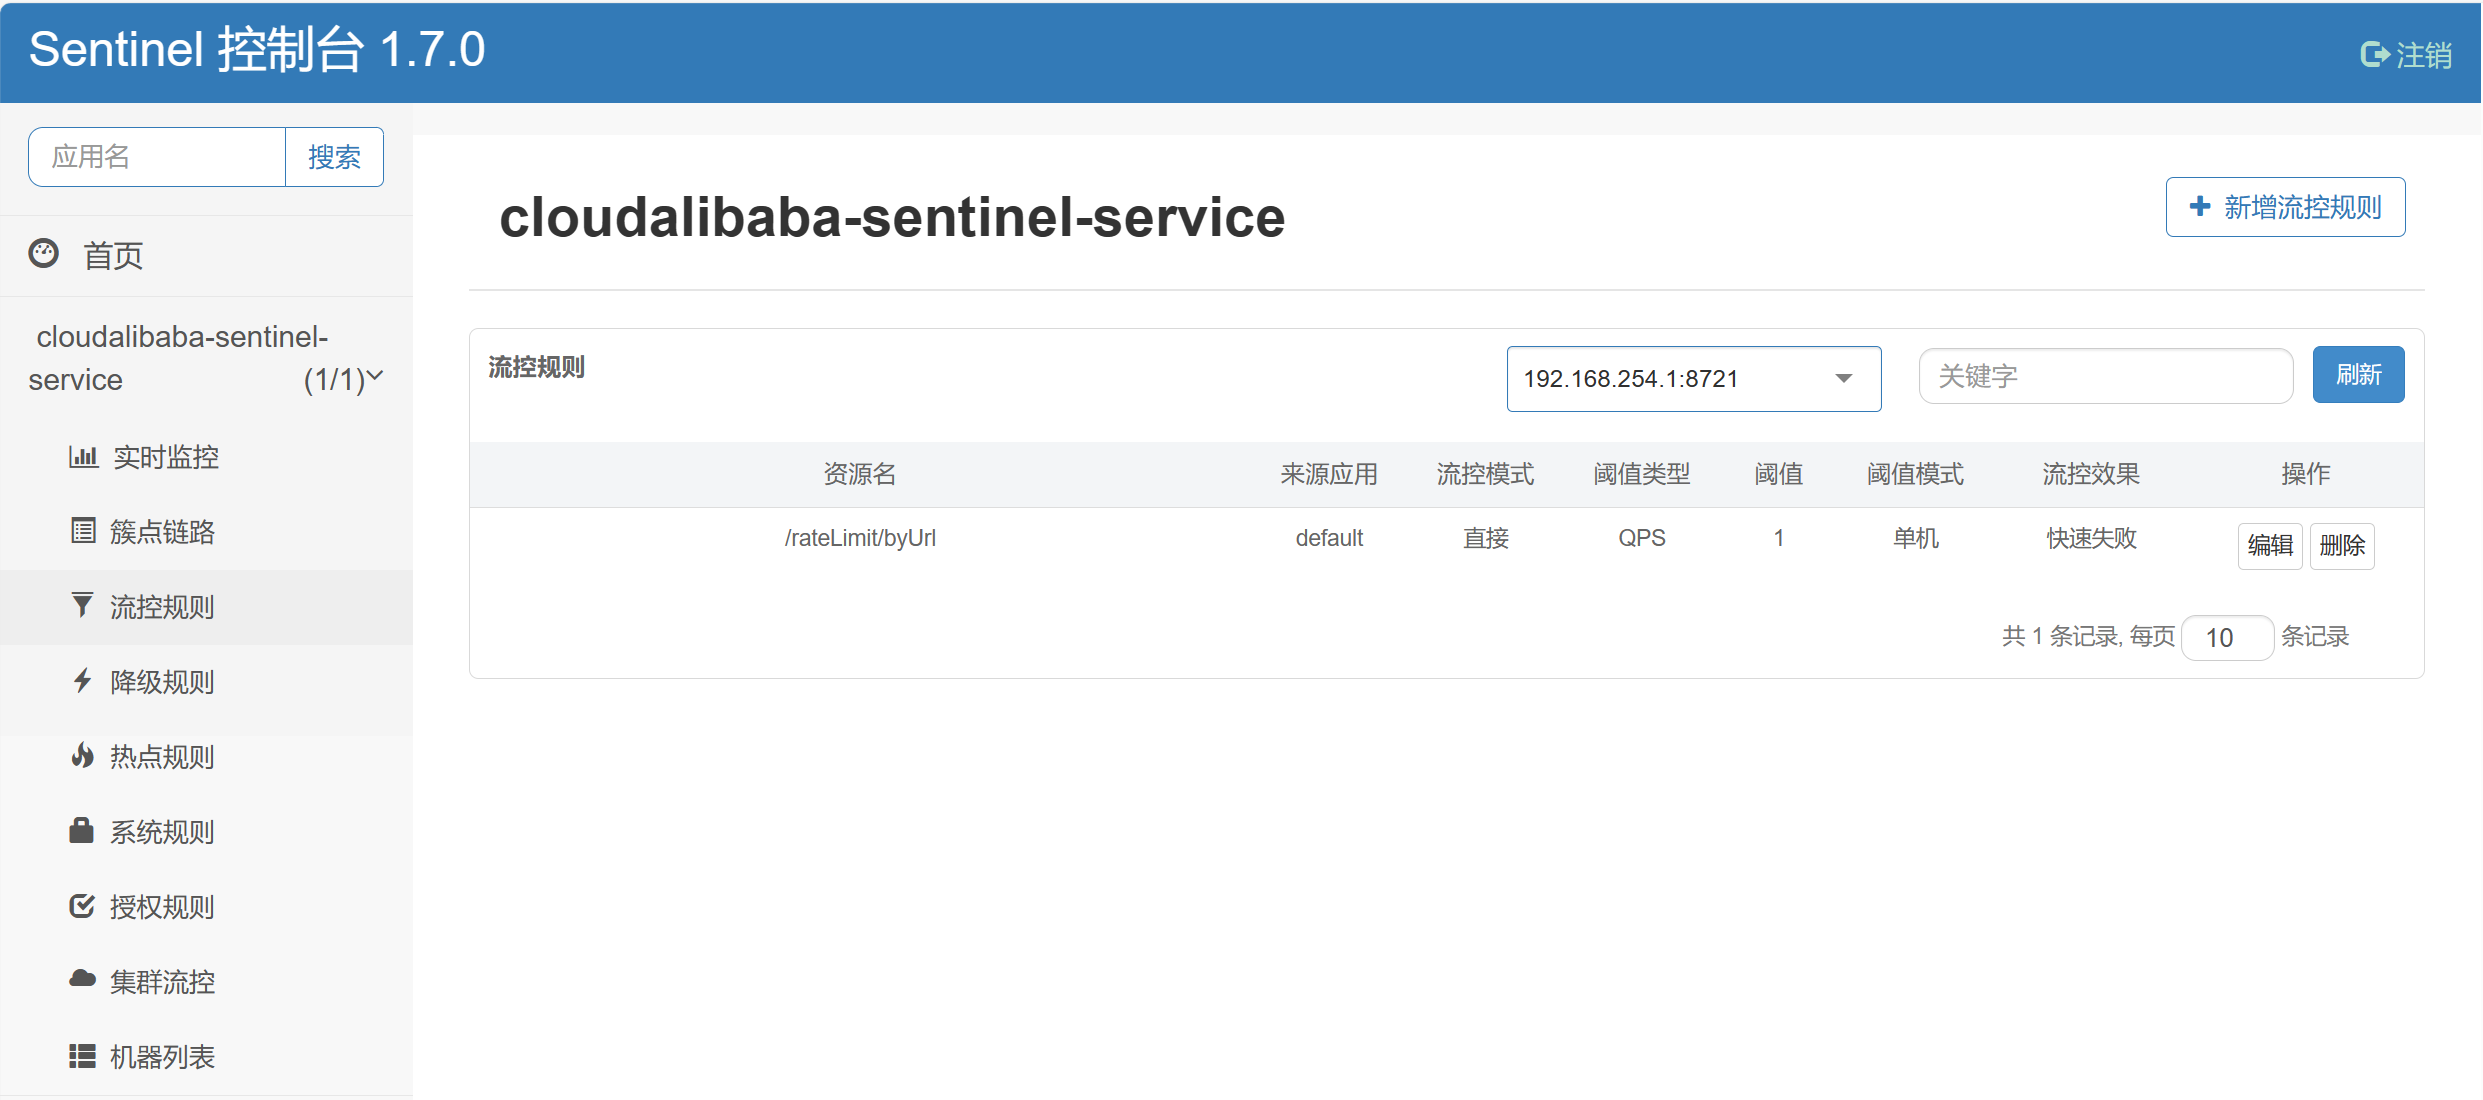Screen dimensions: 2483x1100
Task: Open 集群流控 in the sidebar
Action: pyautogui.click(x=206, y=982)
